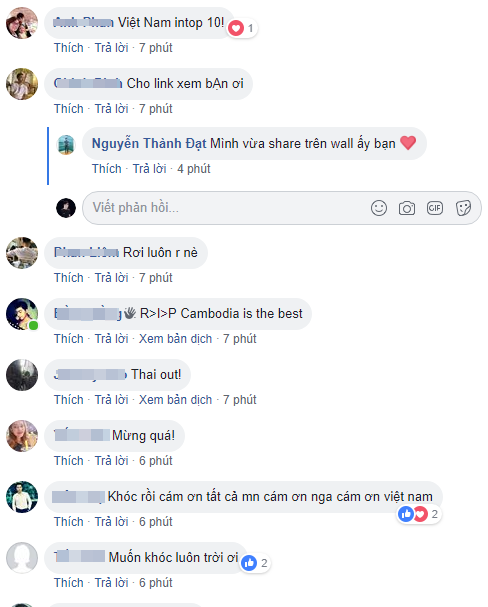This screenshot has width=488, height=607.
Task: Open the emoji picker in reply box
Action: (x=378, y=208)
